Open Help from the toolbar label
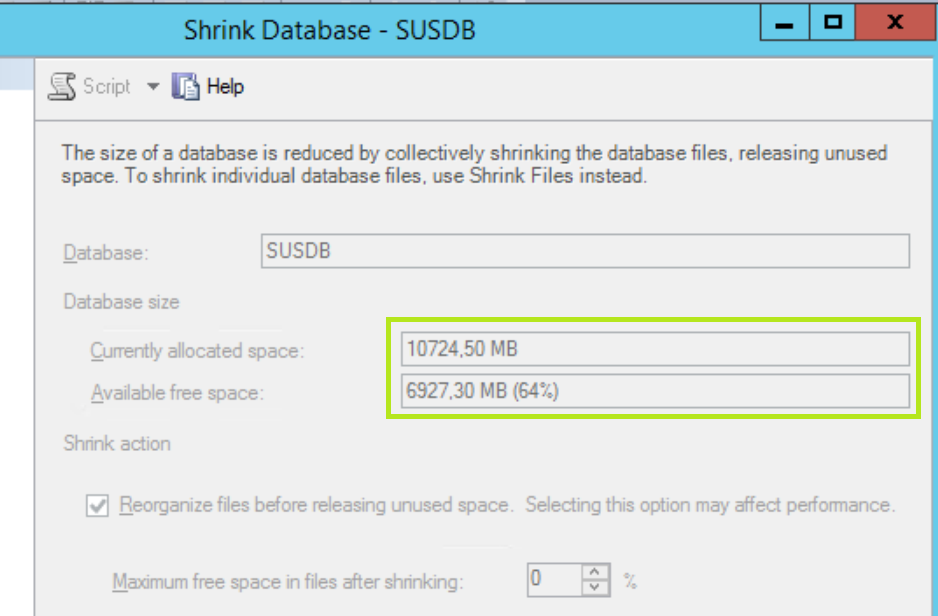 pos(225,87)
